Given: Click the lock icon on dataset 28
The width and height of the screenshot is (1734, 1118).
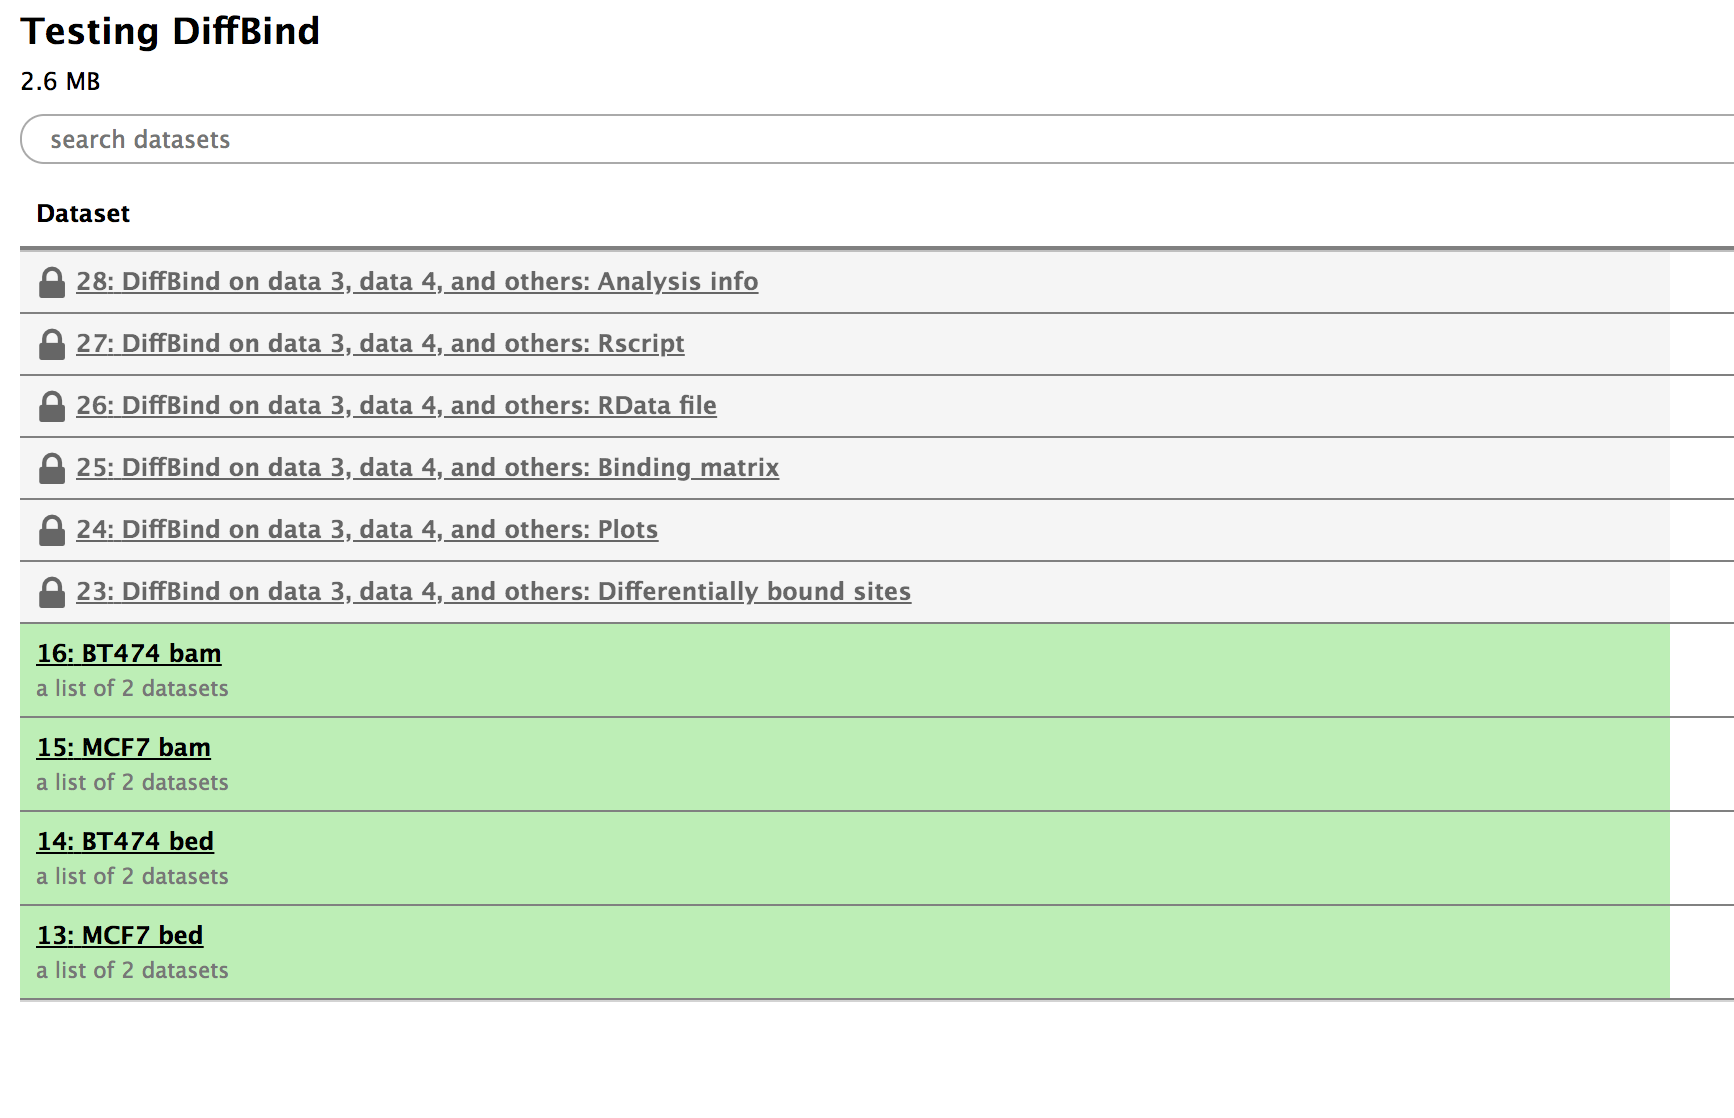Looking at the screenshot, I should 51,283.
